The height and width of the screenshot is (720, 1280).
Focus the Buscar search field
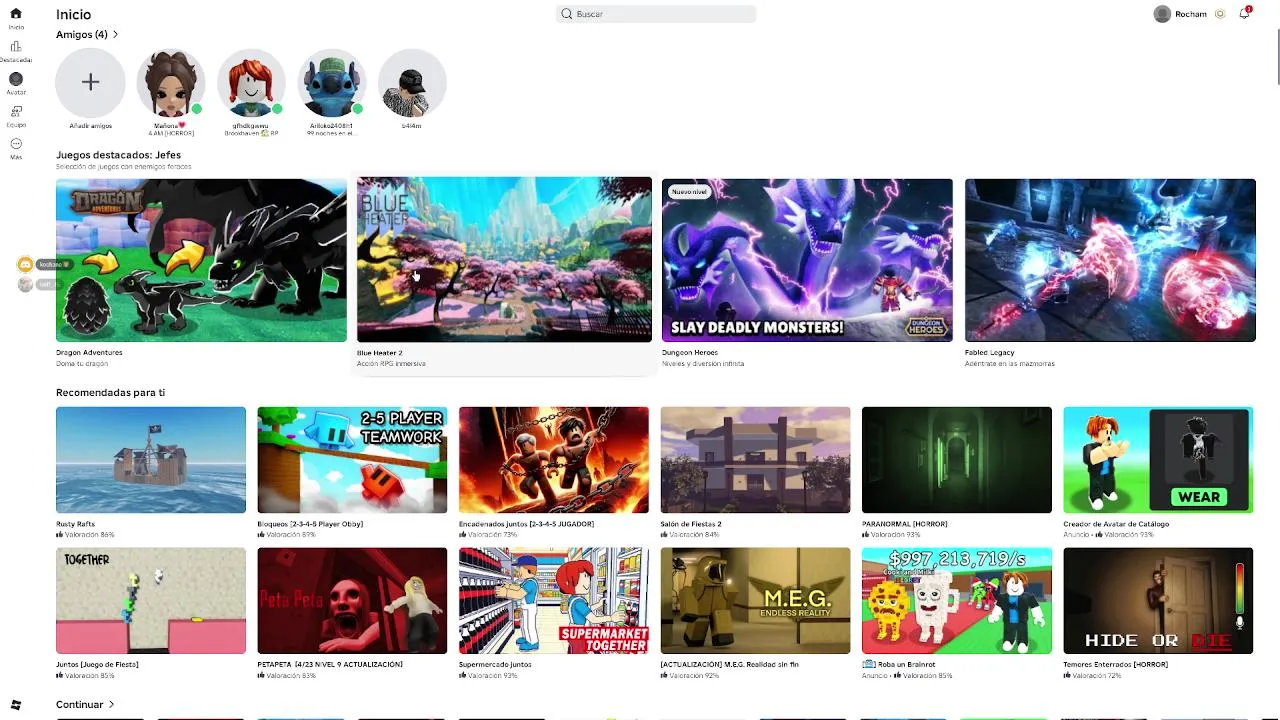pyautogui.click(x=656, y=14)
